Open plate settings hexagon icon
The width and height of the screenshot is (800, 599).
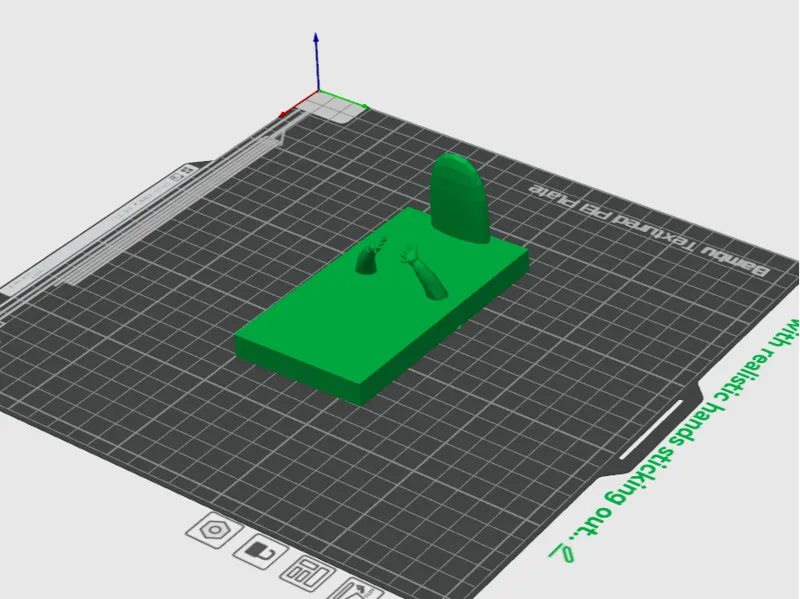pos(214,530)
